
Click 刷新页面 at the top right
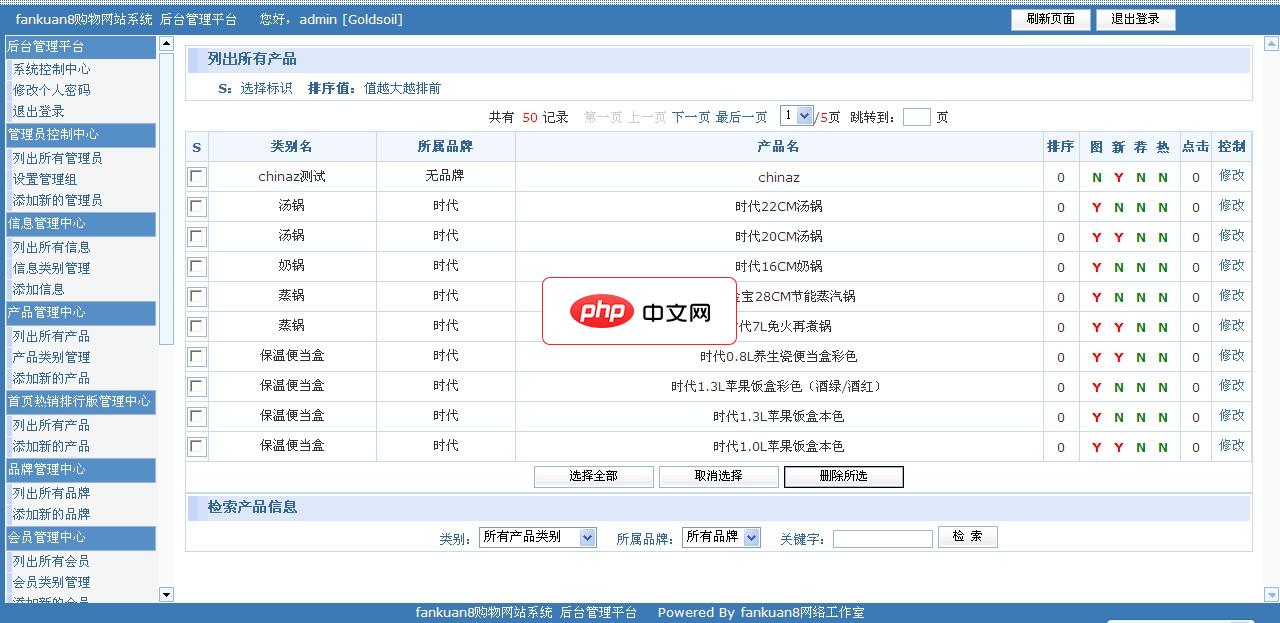point(1050,19)
